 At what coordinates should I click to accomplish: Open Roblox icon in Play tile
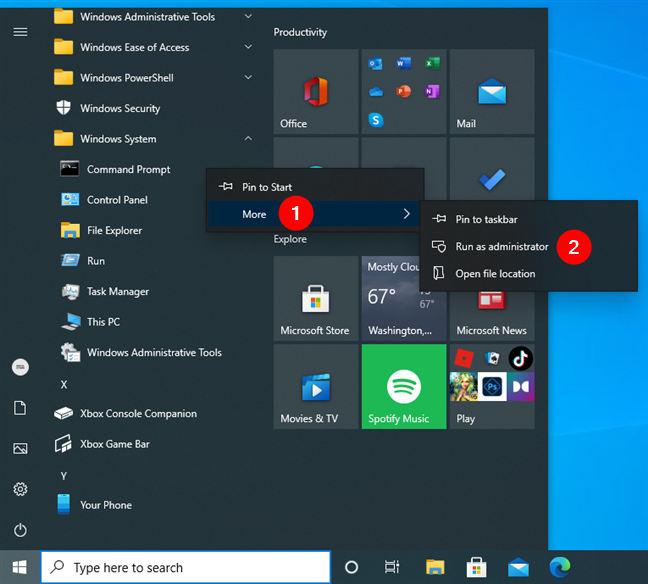point(464,358)
